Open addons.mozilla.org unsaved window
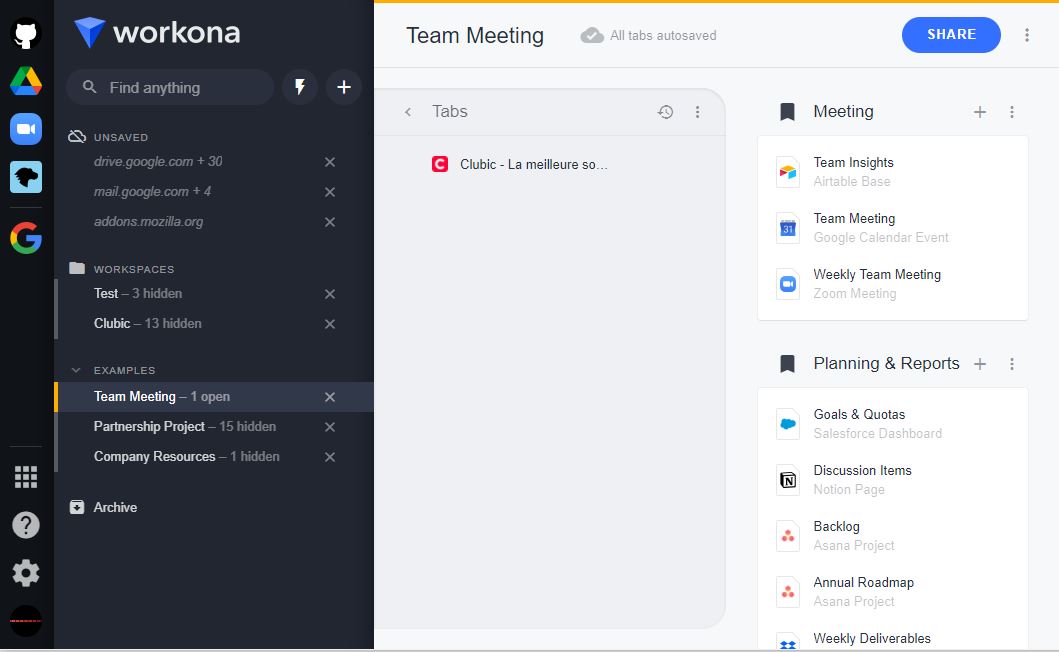1059x652 pixels. coord(149,221)
